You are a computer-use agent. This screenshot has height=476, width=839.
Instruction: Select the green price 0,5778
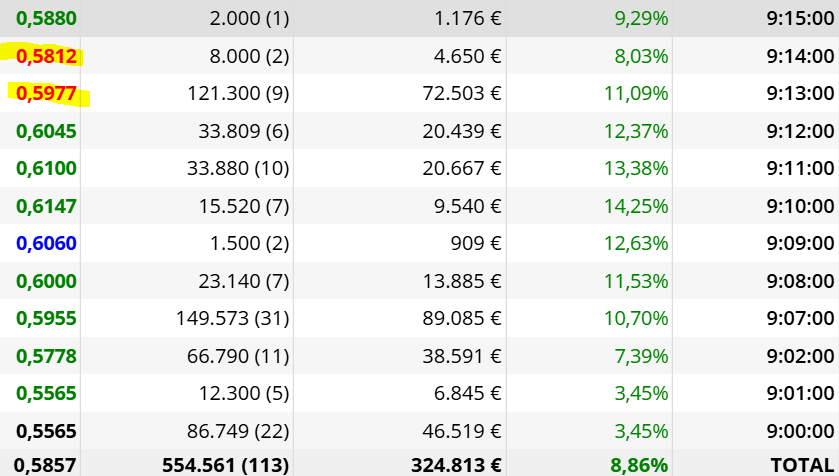coord(46,356)
